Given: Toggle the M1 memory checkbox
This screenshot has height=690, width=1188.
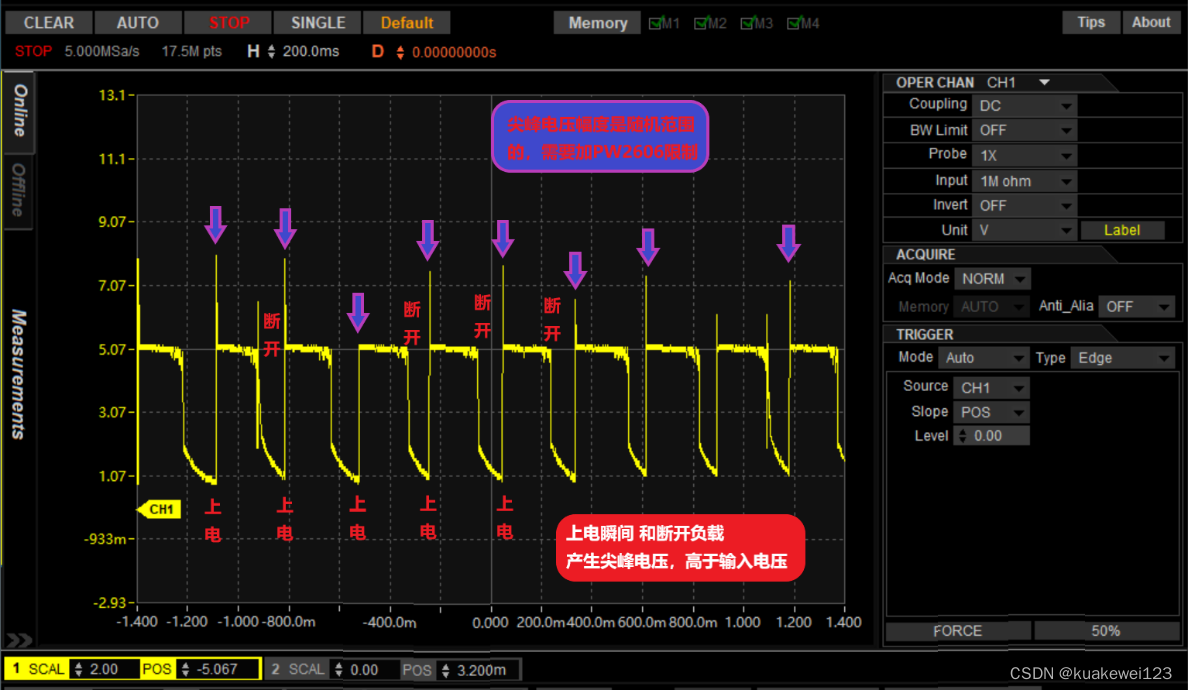Looking at the screenshot, I should pyautogui.click(x=655, y=23).
